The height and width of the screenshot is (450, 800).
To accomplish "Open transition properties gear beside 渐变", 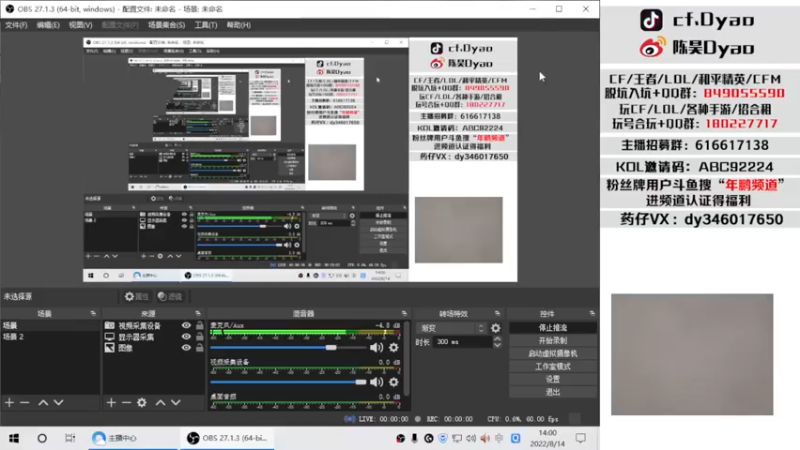I will click(495, 328).
